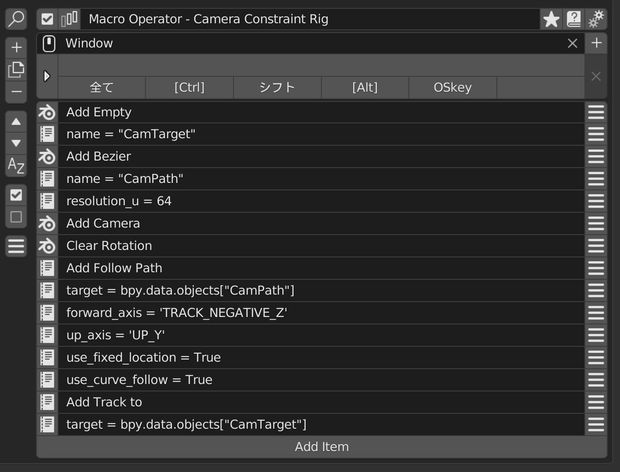This screenshot has width=620, height=472.
Task: Open help documentation book icon
Action: coord(573,19)
